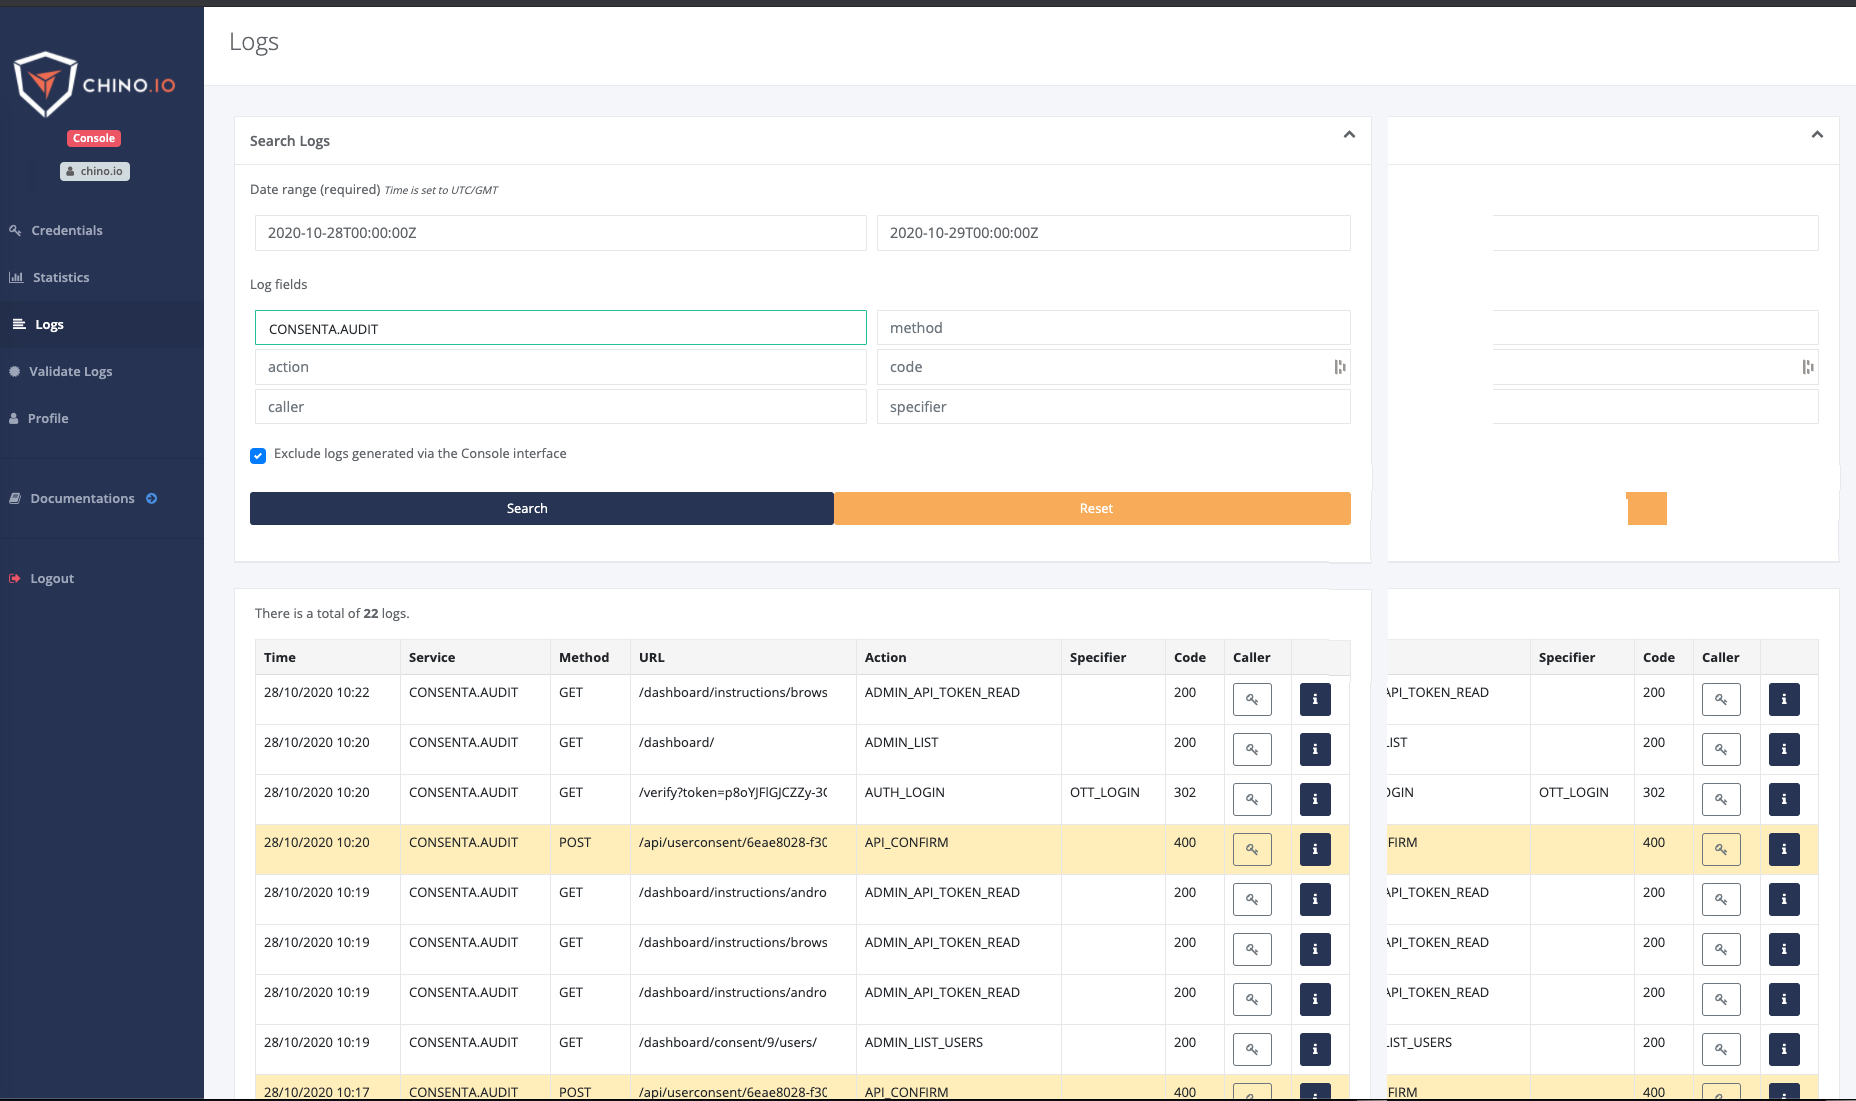Screen dimensions: 1856x1101
Task: Click the caller input field
Action: coord(560,407)
